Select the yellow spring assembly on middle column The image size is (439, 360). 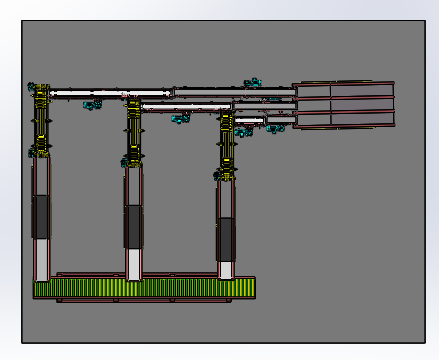click(x=134, y=132)
